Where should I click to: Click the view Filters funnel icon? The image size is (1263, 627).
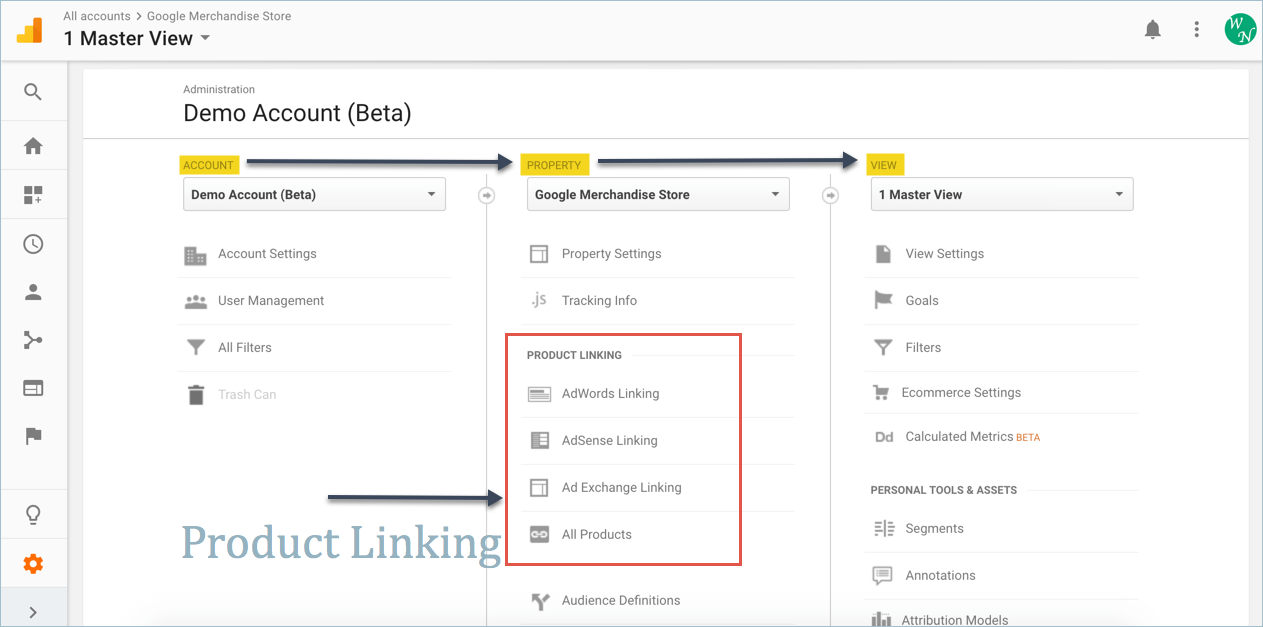[x=883, y=348]
